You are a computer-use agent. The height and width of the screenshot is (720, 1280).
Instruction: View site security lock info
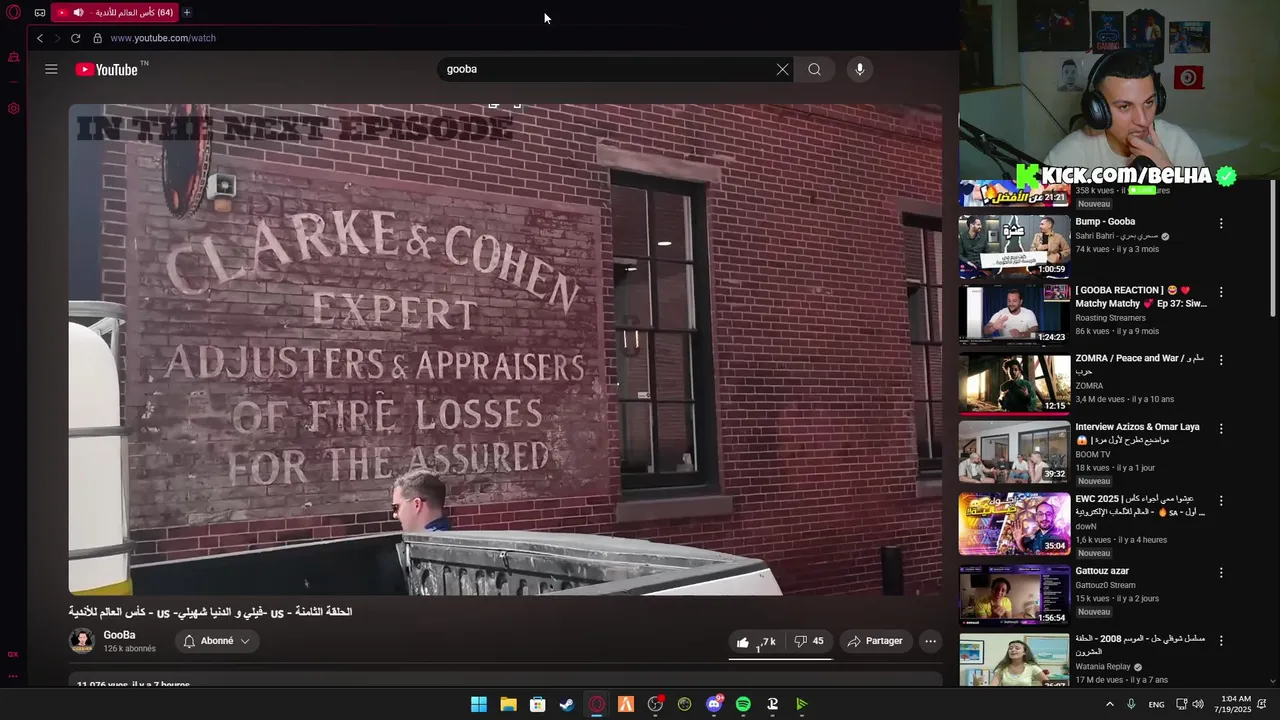[x=97, y=38]
